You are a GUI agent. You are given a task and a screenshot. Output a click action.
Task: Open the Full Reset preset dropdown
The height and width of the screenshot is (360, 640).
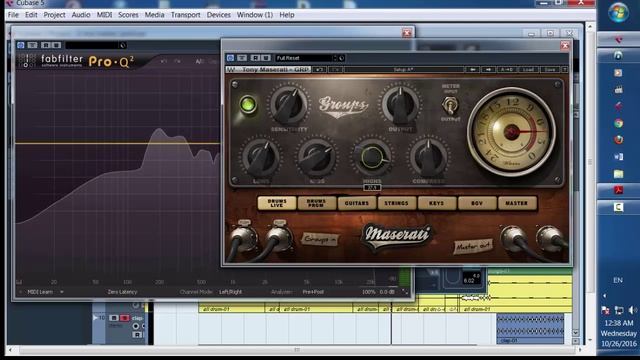[x=305, y=58]
